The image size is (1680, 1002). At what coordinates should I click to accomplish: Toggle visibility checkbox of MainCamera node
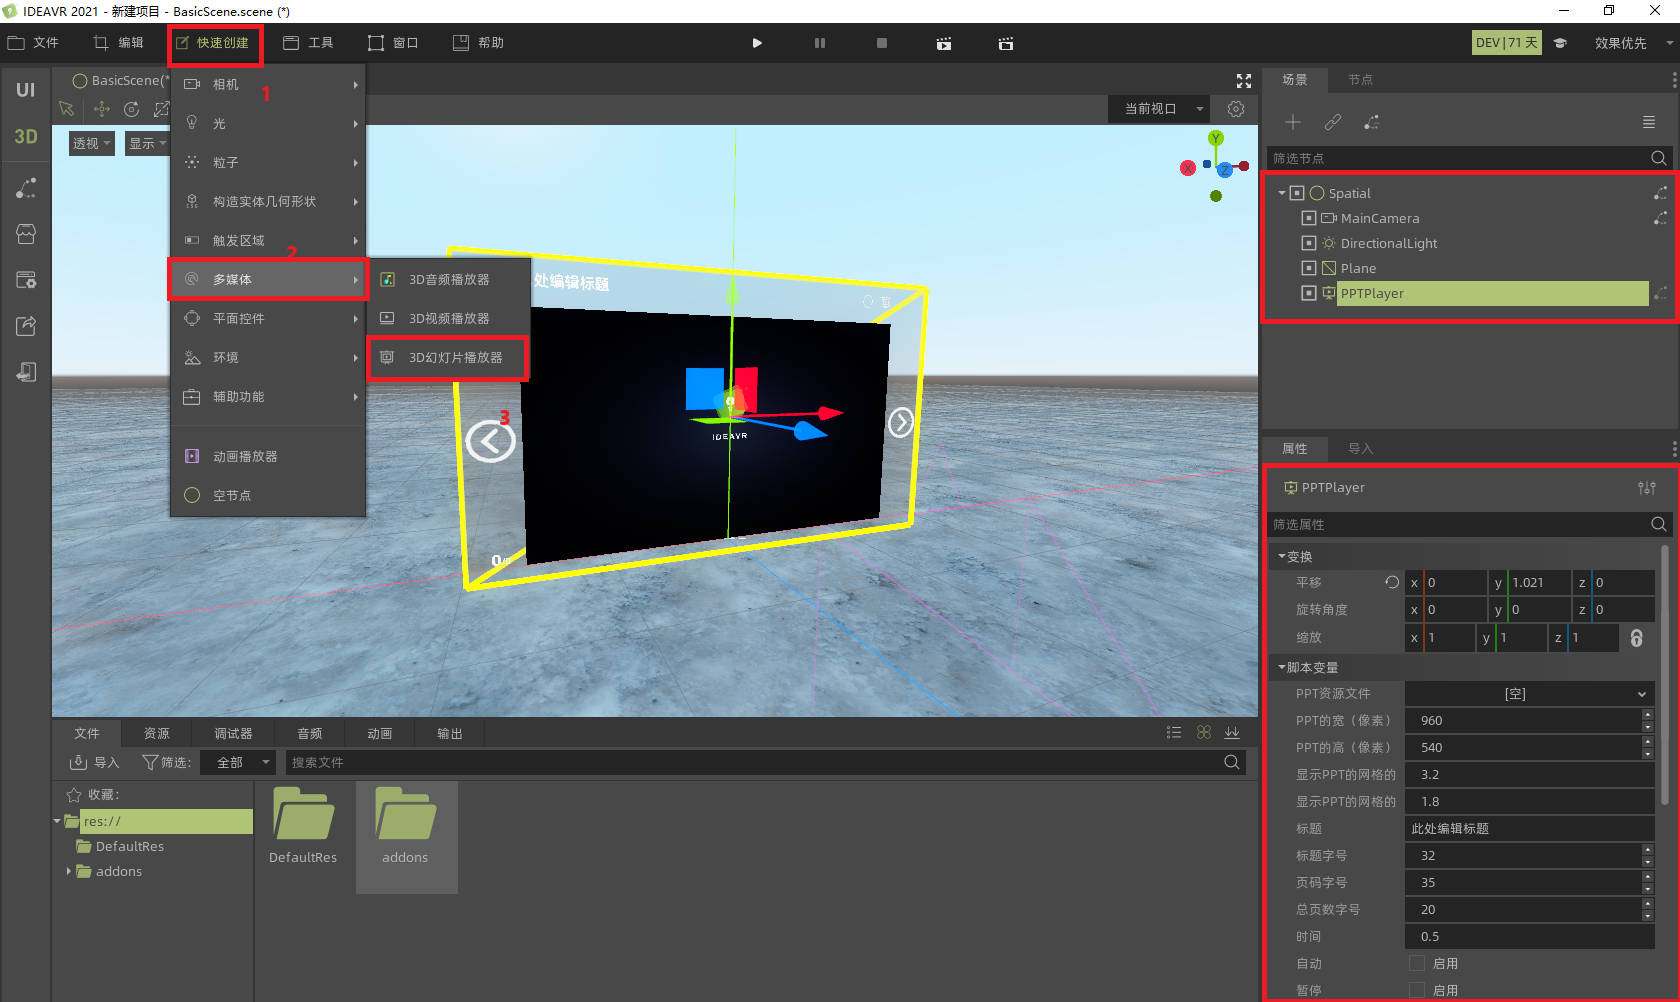(1309, 218)
